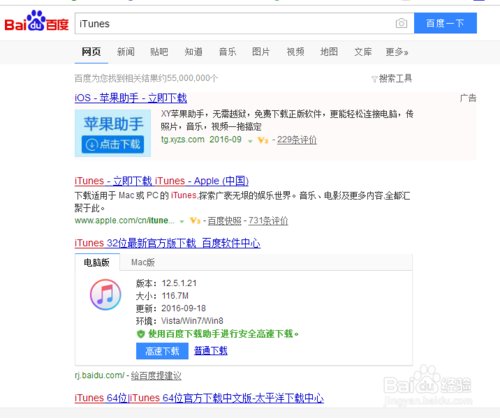Viewport: 500px width, 418px height.
Task: Switch to the 音乐 tab
Action: [227, 52]
